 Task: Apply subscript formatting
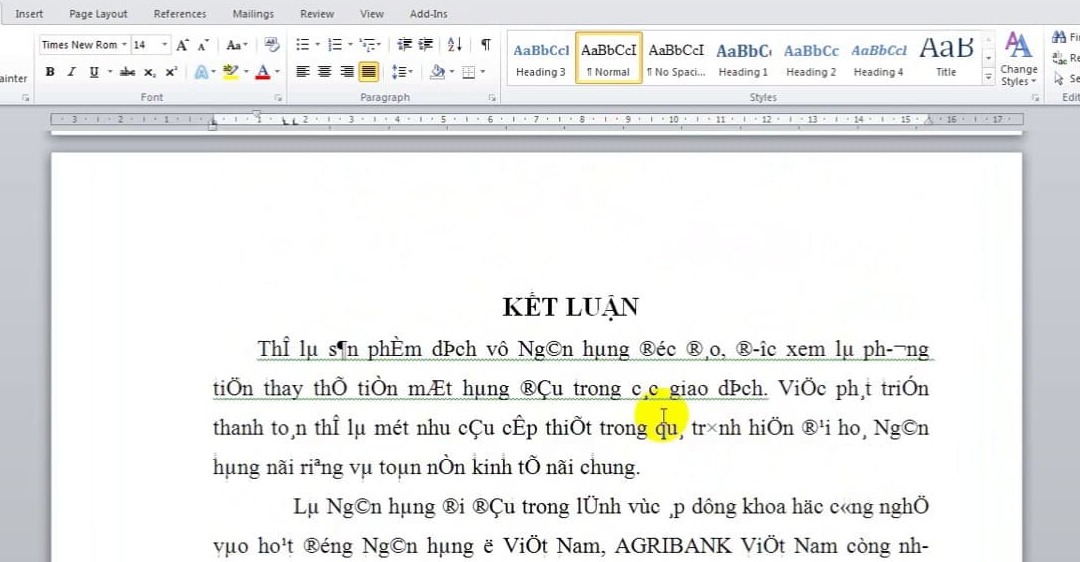[150, 72]
